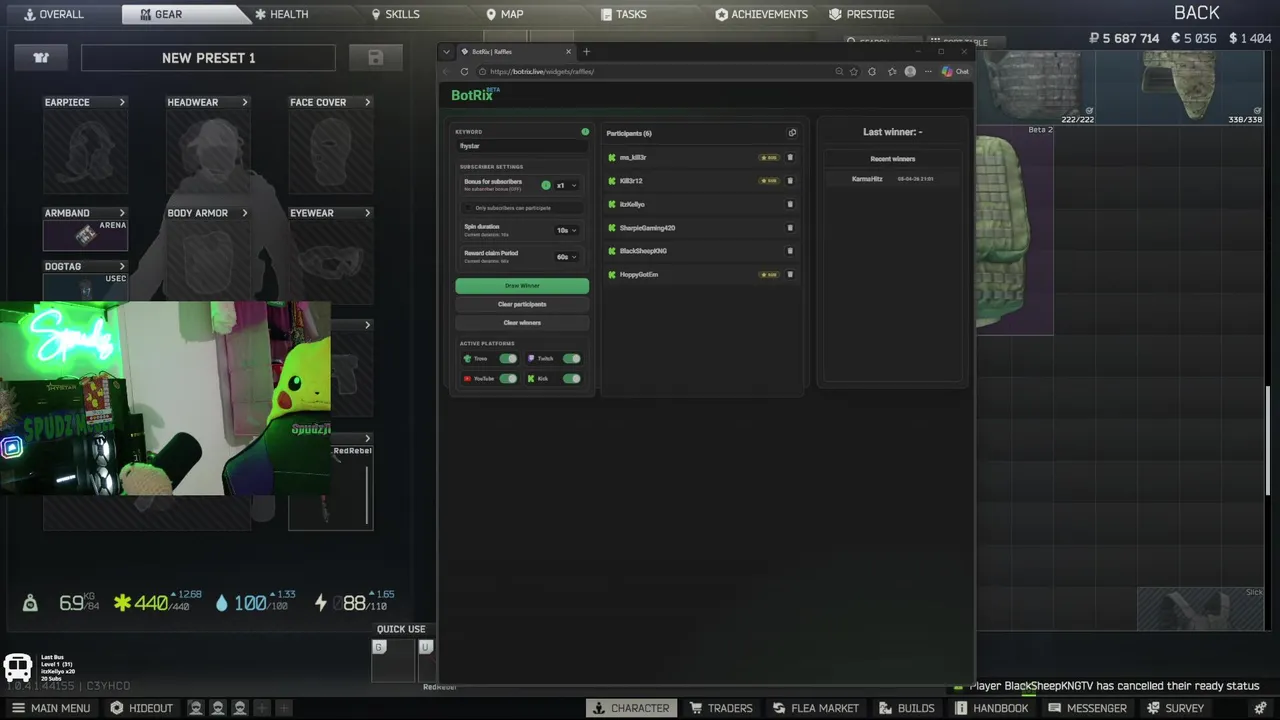
Task: Copy the participants list
Action: (x=792, y=133)
